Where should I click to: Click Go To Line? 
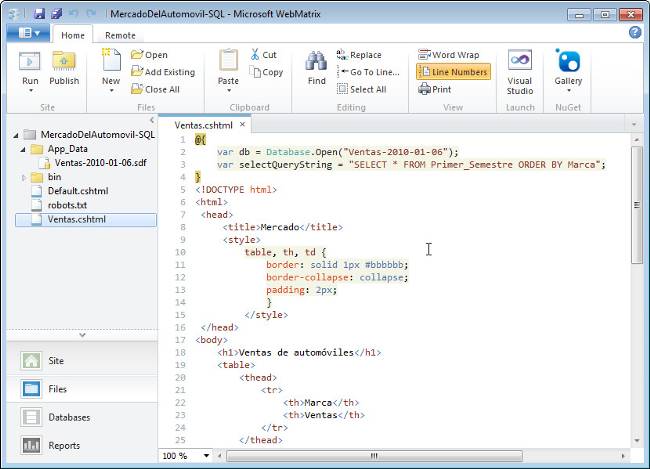pos(369,72)
